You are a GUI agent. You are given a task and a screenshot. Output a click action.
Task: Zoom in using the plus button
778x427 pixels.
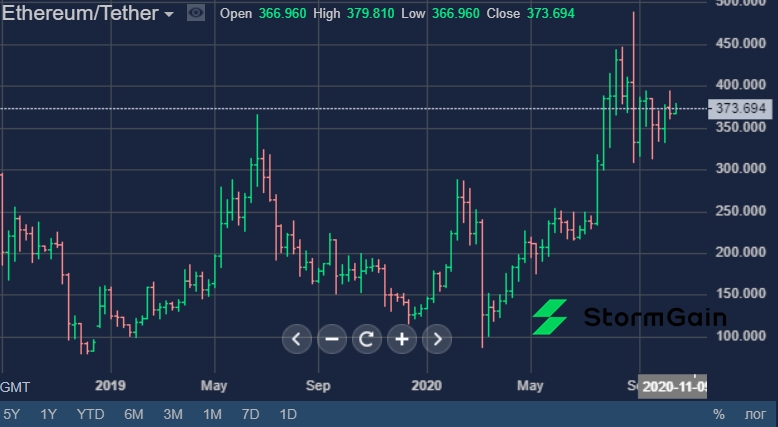(x=402, y=339)
